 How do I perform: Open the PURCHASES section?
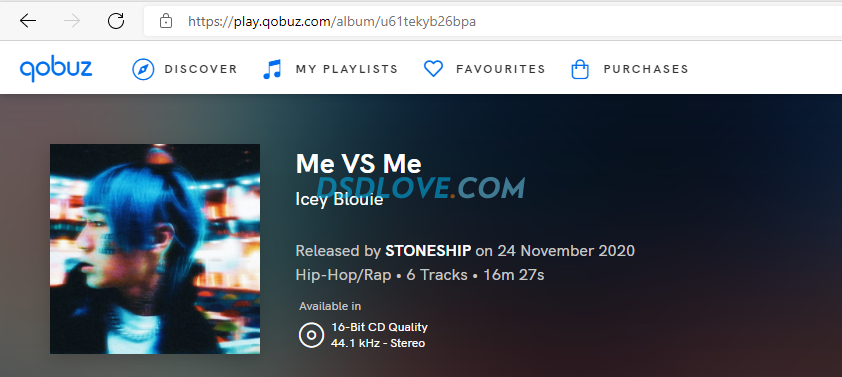click(x=646, y=69)
